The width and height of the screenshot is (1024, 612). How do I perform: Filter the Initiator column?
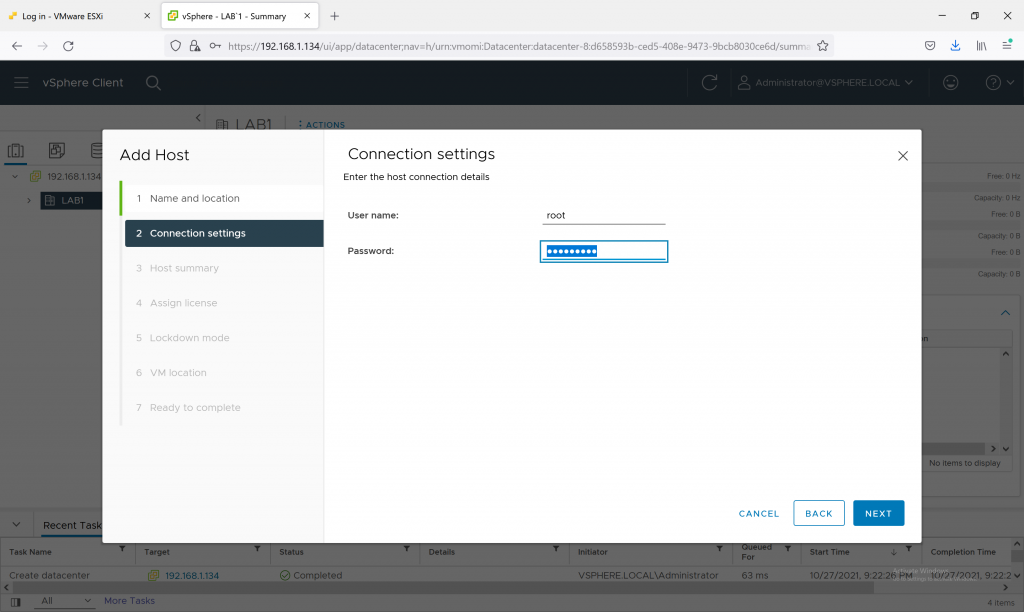(719, 549)
